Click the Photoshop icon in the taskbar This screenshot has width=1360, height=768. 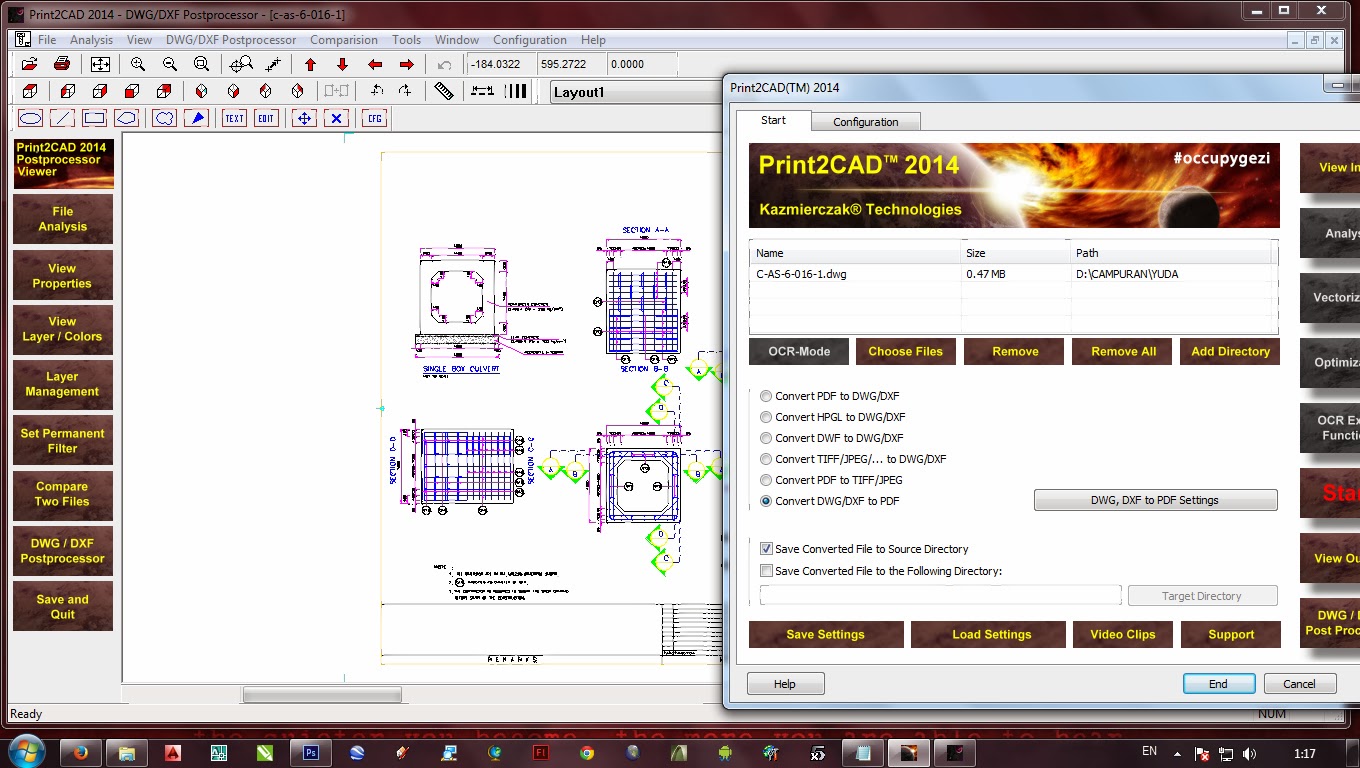point(310,753)
